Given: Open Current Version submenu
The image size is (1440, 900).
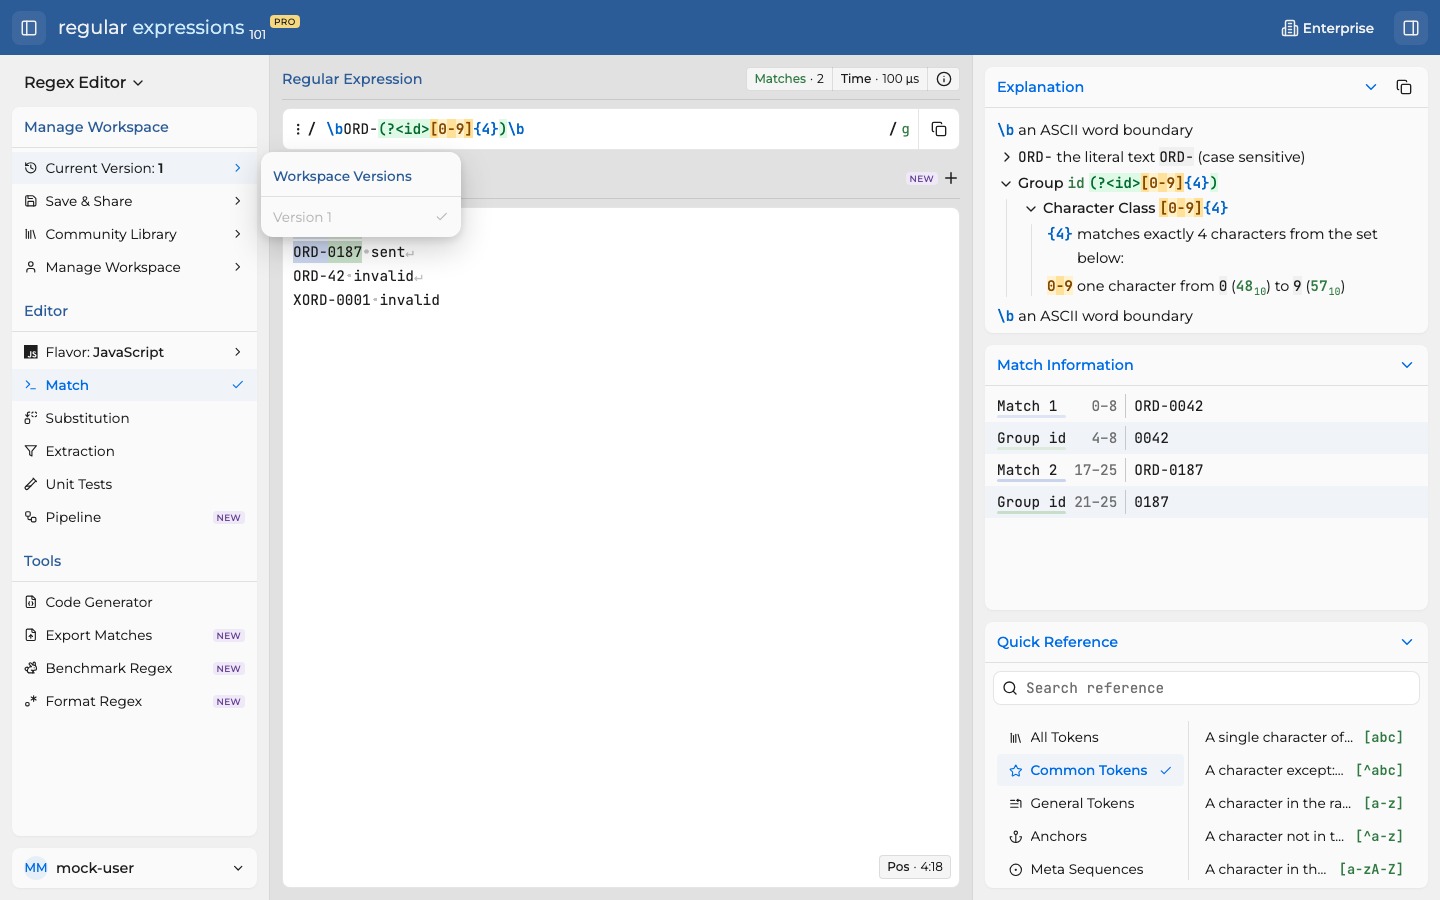Looking at the screenshot, I should pyautogui.click(x=134, y=168).
